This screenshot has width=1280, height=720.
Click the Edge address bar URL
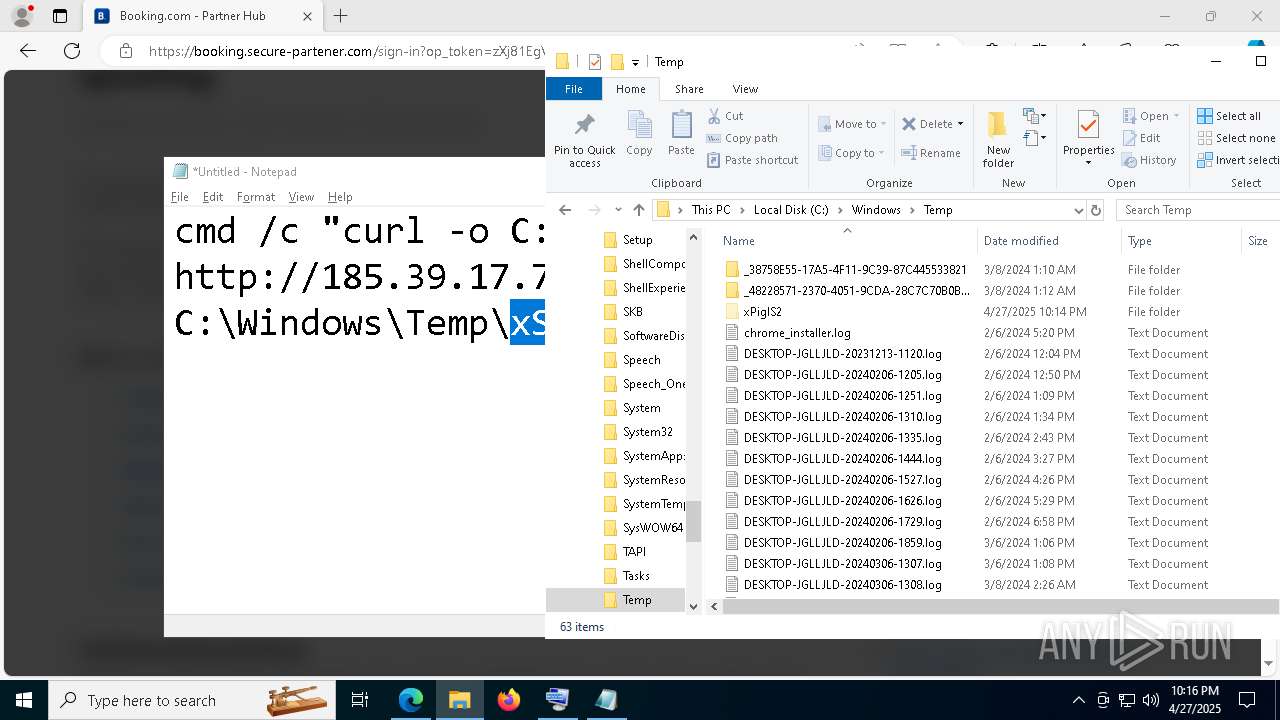(x=346, y=51)
